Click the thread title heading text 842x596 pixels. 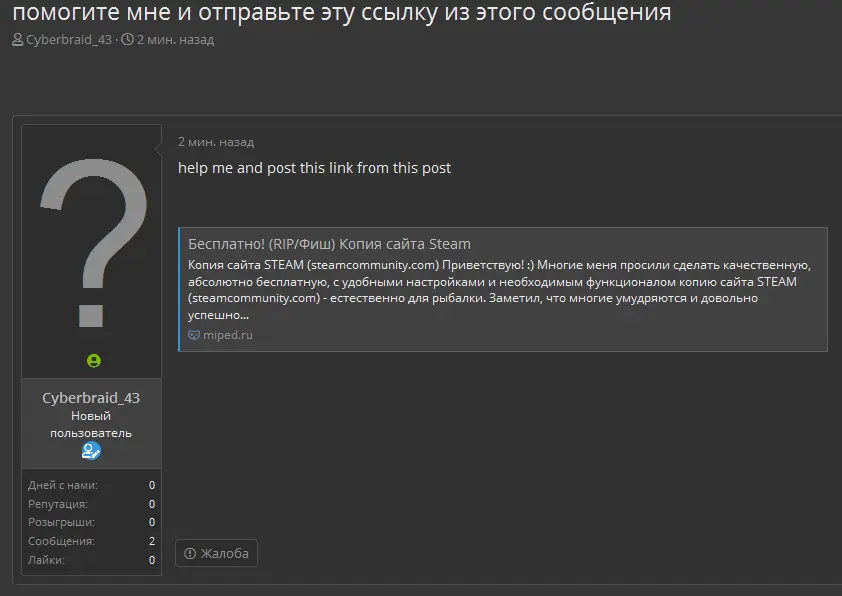pyautogui.click(x=342, y=12)
